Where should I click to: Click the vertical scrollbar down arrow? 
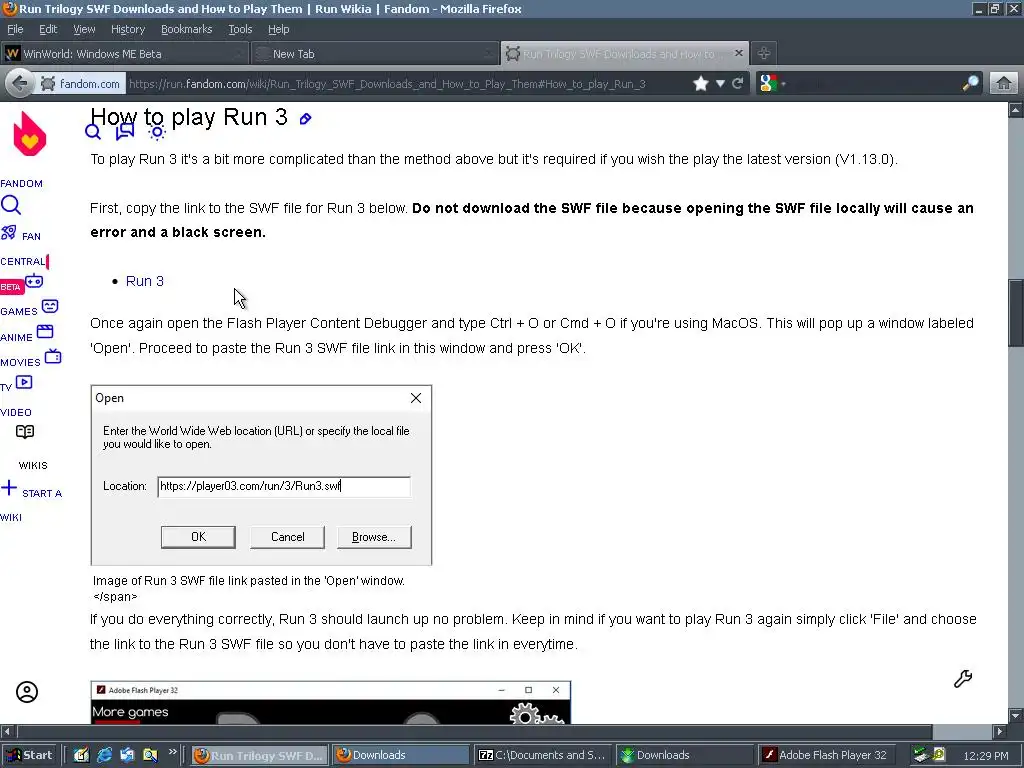(x=1016, y=716)
